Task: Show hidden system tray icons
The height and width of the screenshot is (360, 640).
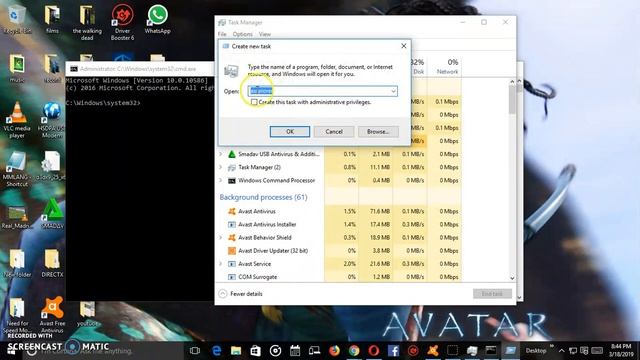Action: tap(562, 351)
